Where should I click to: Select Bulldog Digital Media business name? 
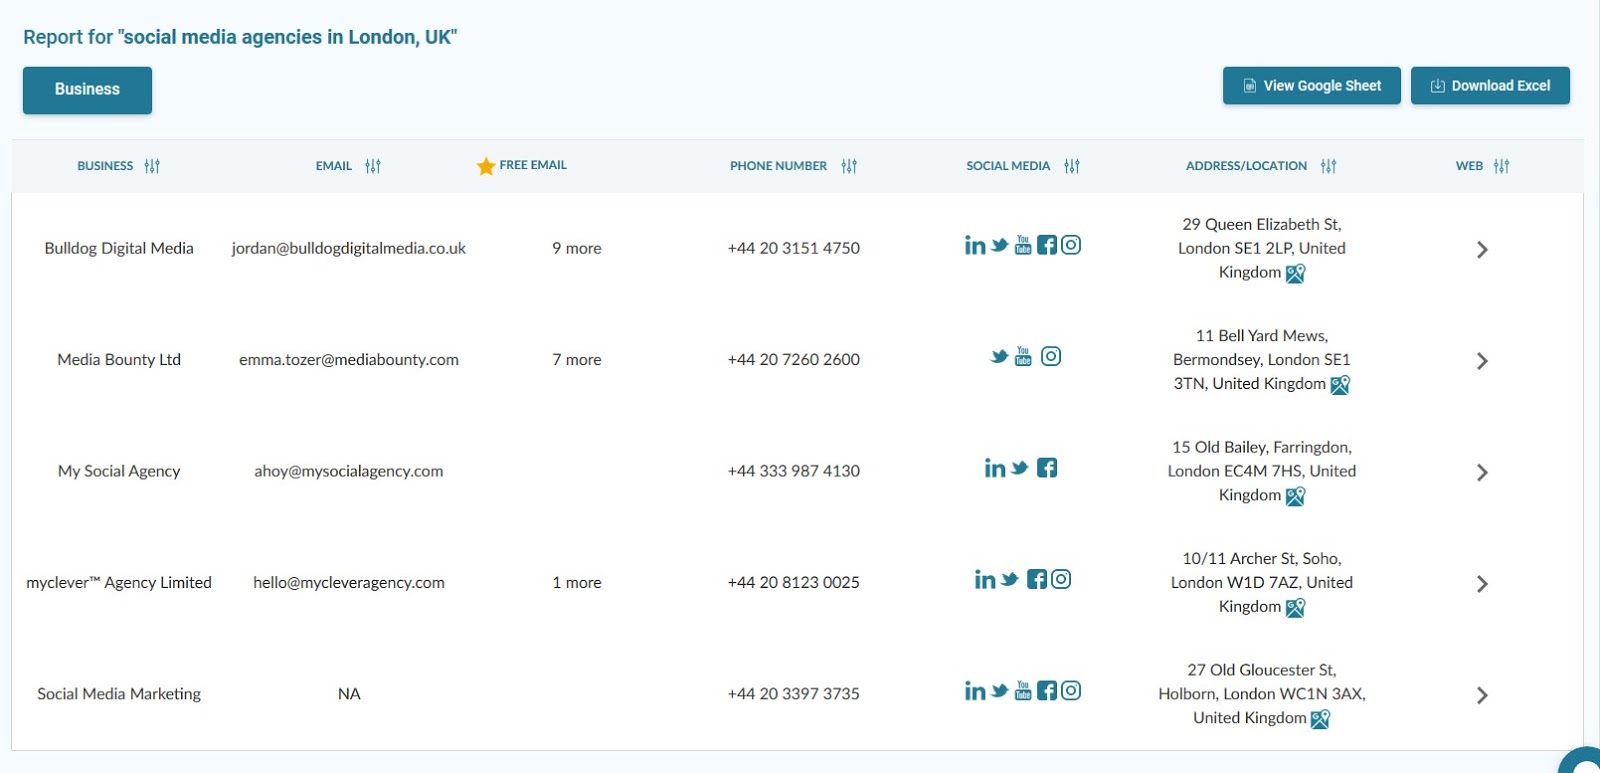[x=119, y=248]
